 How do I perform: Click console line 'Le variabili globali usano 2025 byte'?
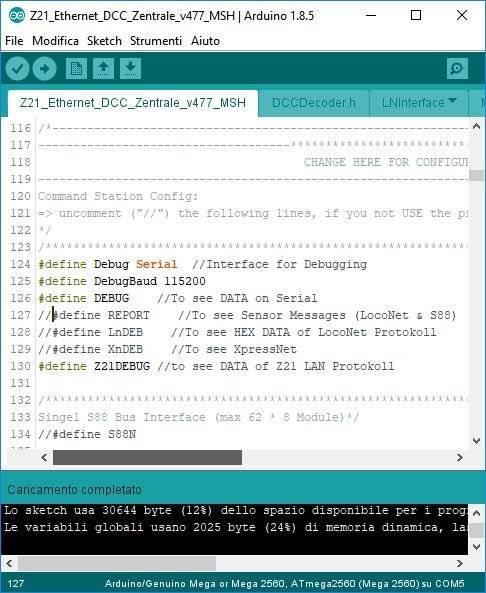(236, 527)
